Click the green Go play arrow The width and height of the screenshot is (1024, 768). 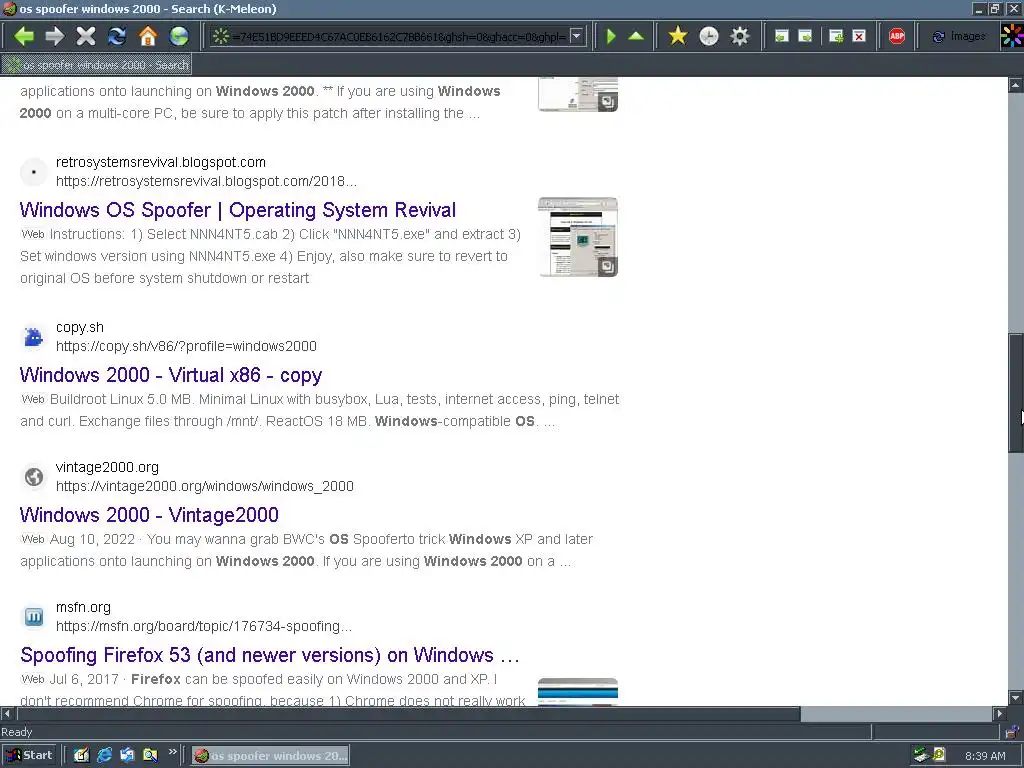click(611, 36)
